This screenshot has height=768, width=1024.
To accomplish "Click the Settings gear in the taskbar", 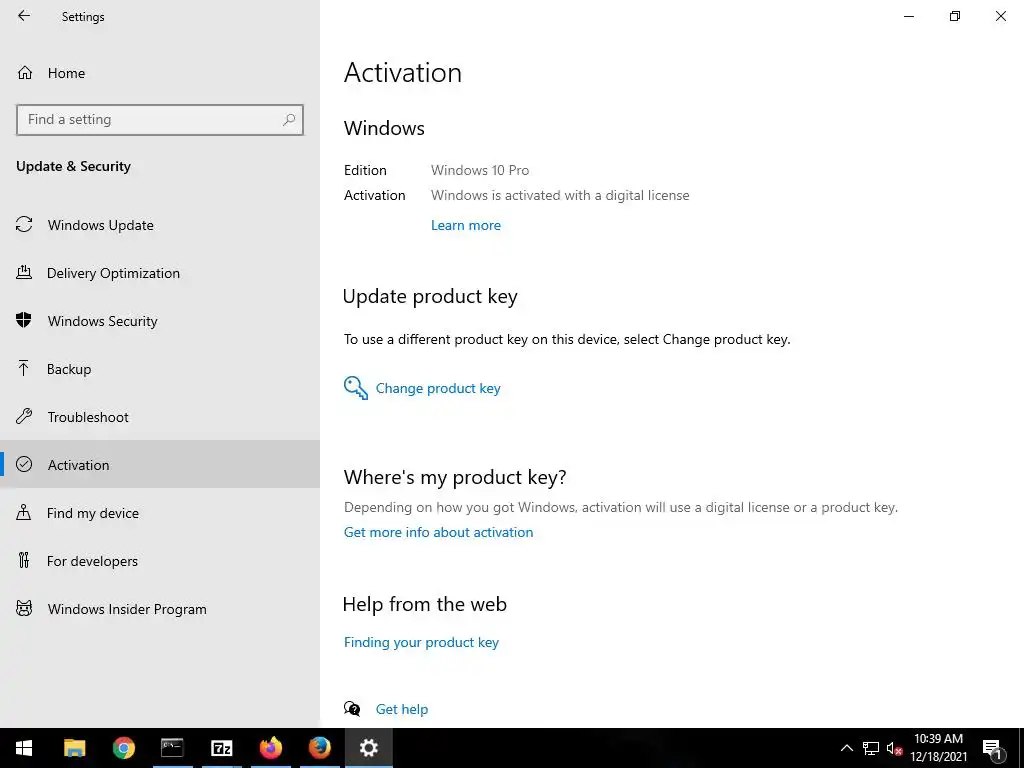I will (x=369, y=748).
